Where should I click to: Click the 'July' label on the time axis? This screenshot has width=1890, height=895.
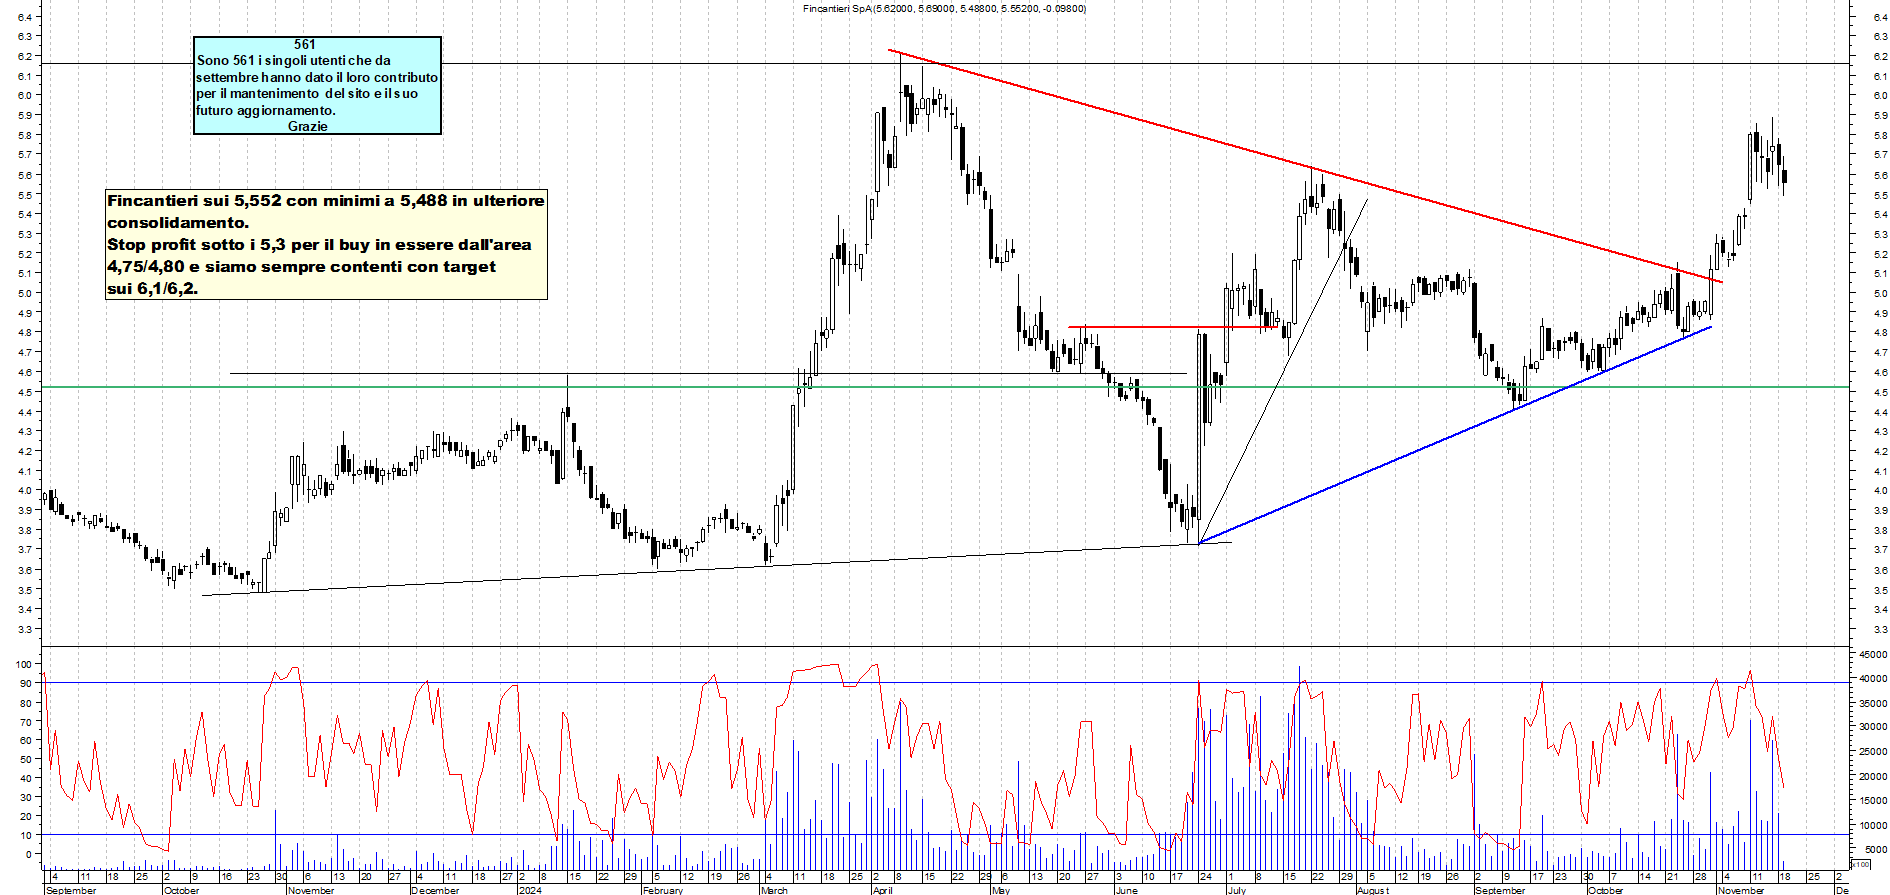coord(1237,890)
